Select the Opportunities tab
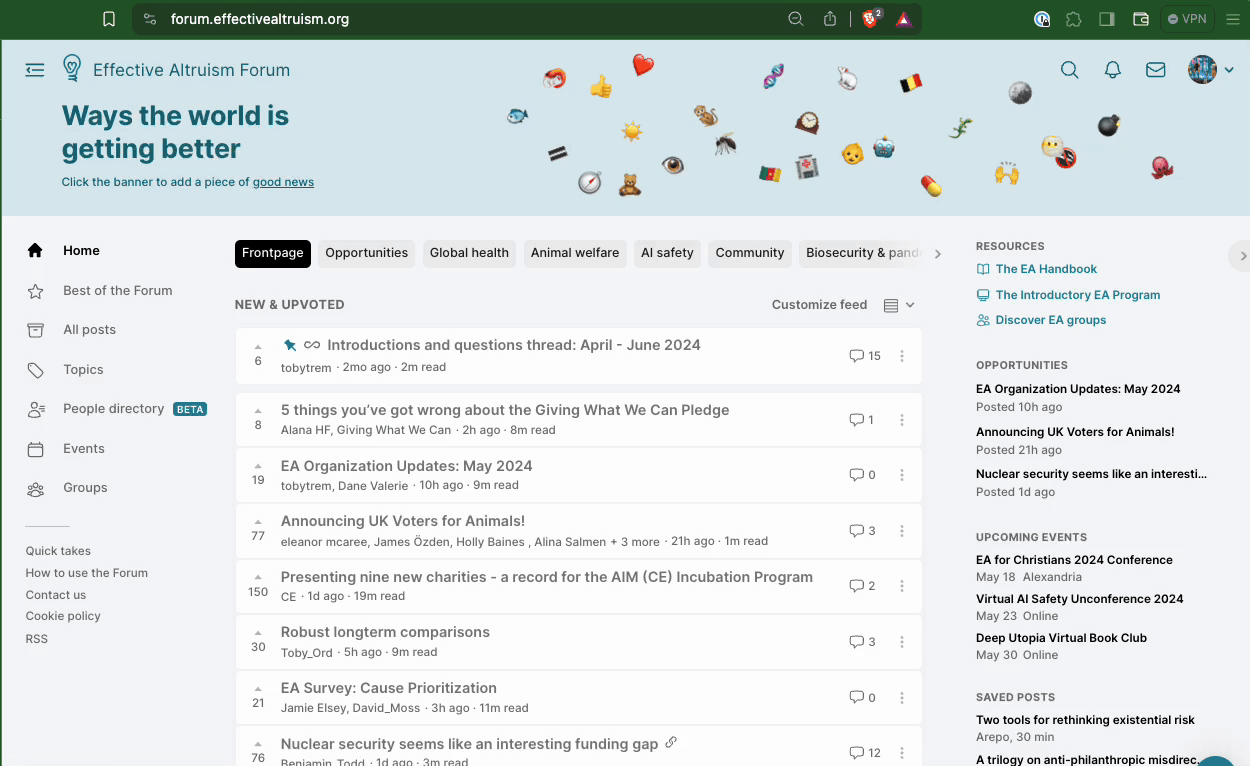The width and height of the screenshot is (1250, 766). click(x=367, y=253)
